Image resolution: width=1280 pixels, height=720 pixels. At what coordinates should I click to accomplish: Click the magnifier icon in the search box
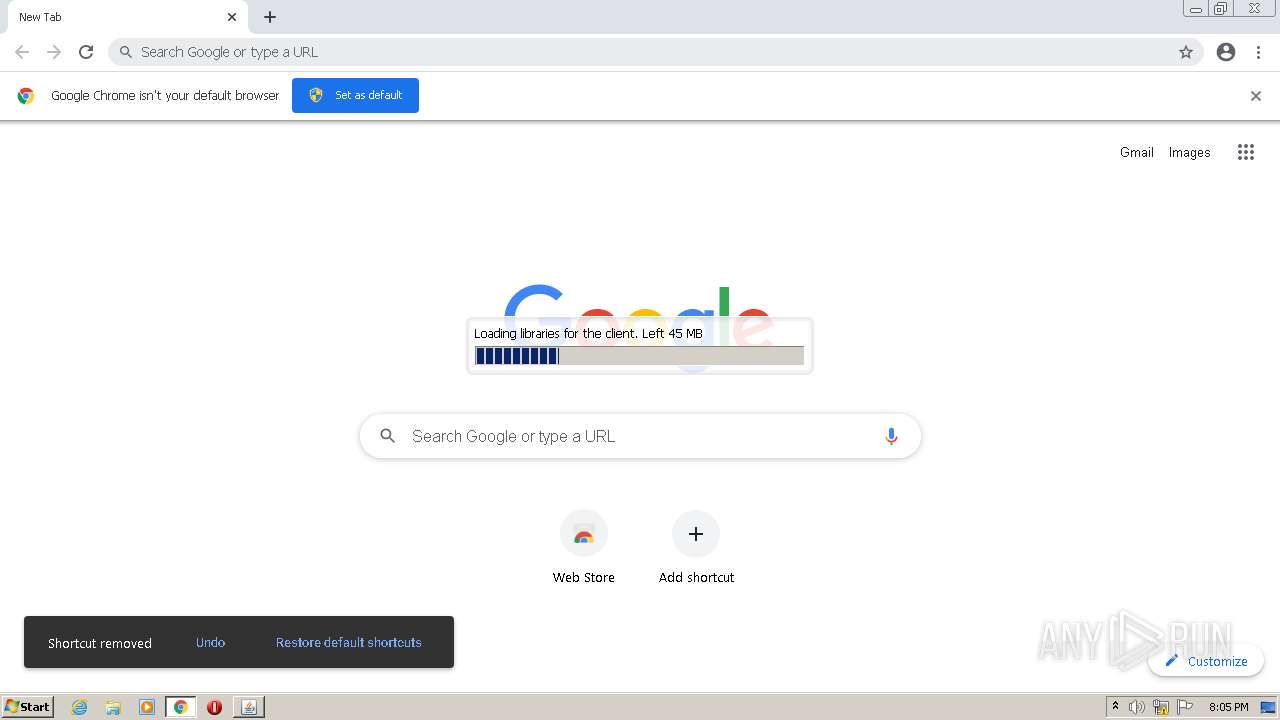pos(388,436)
